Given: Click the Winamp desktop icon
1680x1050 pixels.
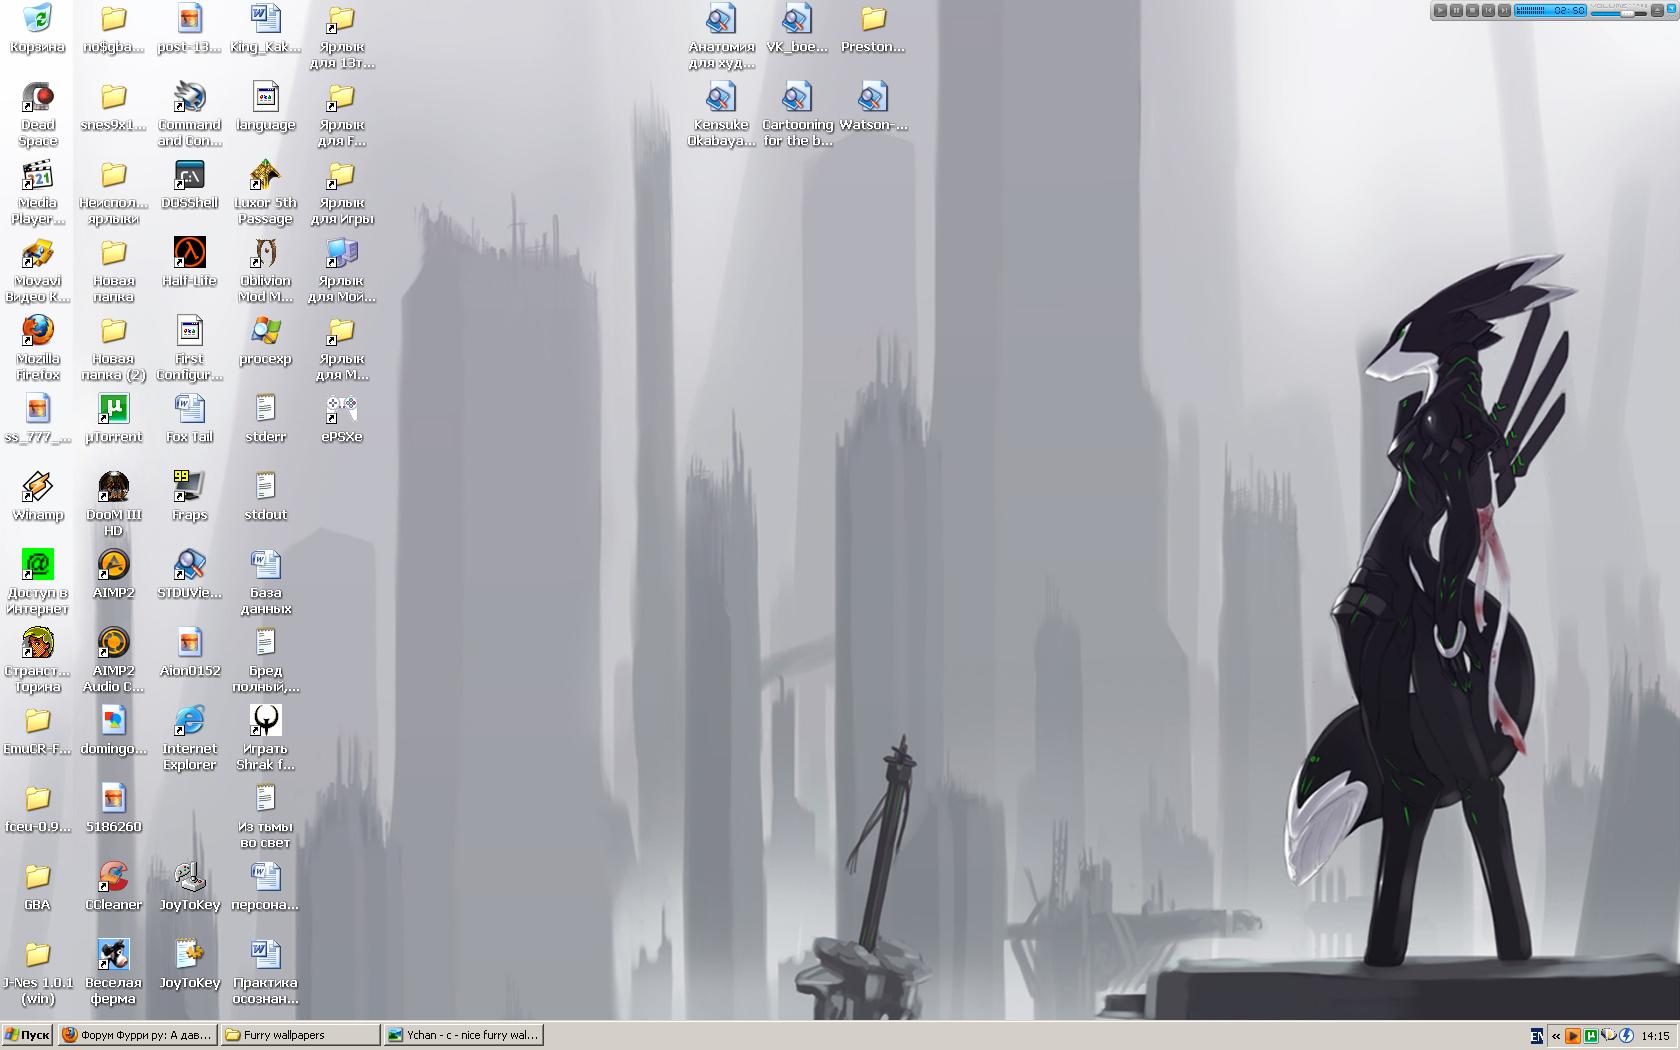Looking at the screenshot, I should coord(38,487).
